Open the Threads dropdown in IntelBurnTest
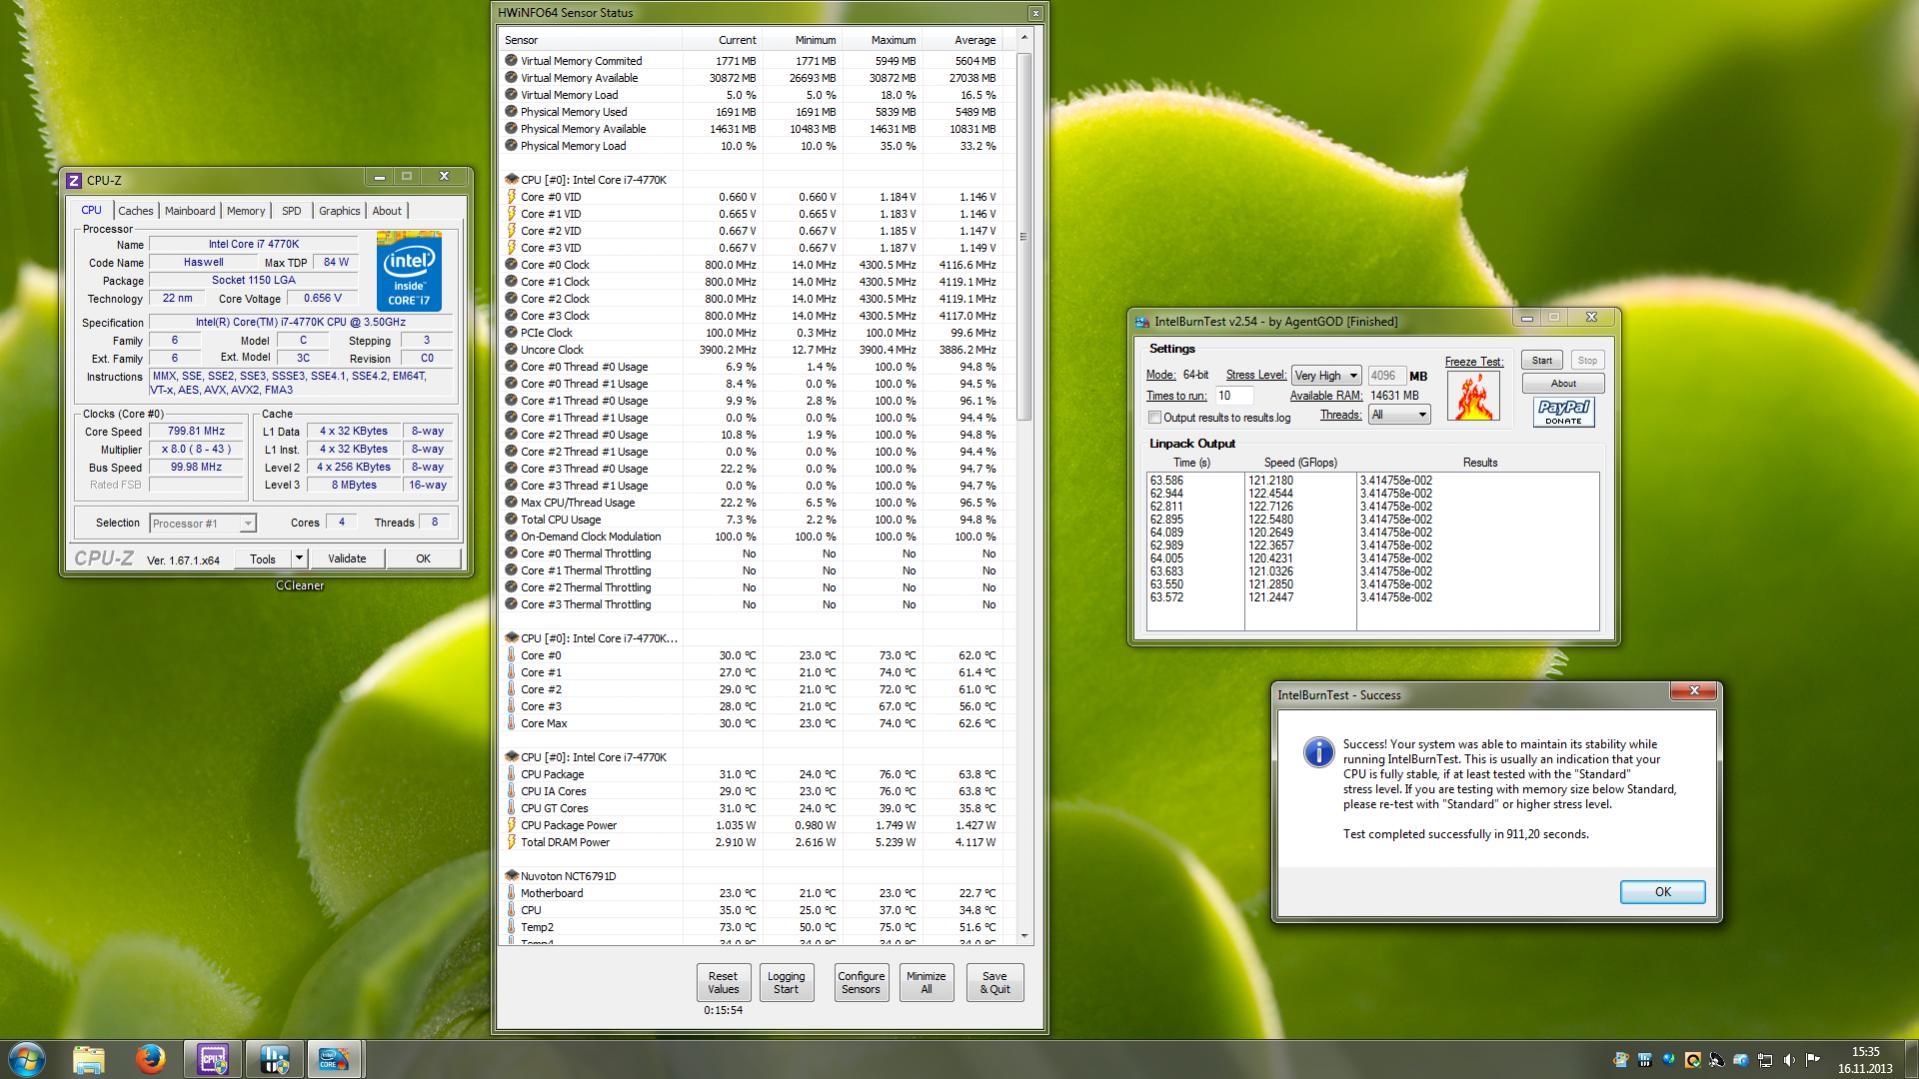The image size is (1919, 1079). coord(1399,415)
